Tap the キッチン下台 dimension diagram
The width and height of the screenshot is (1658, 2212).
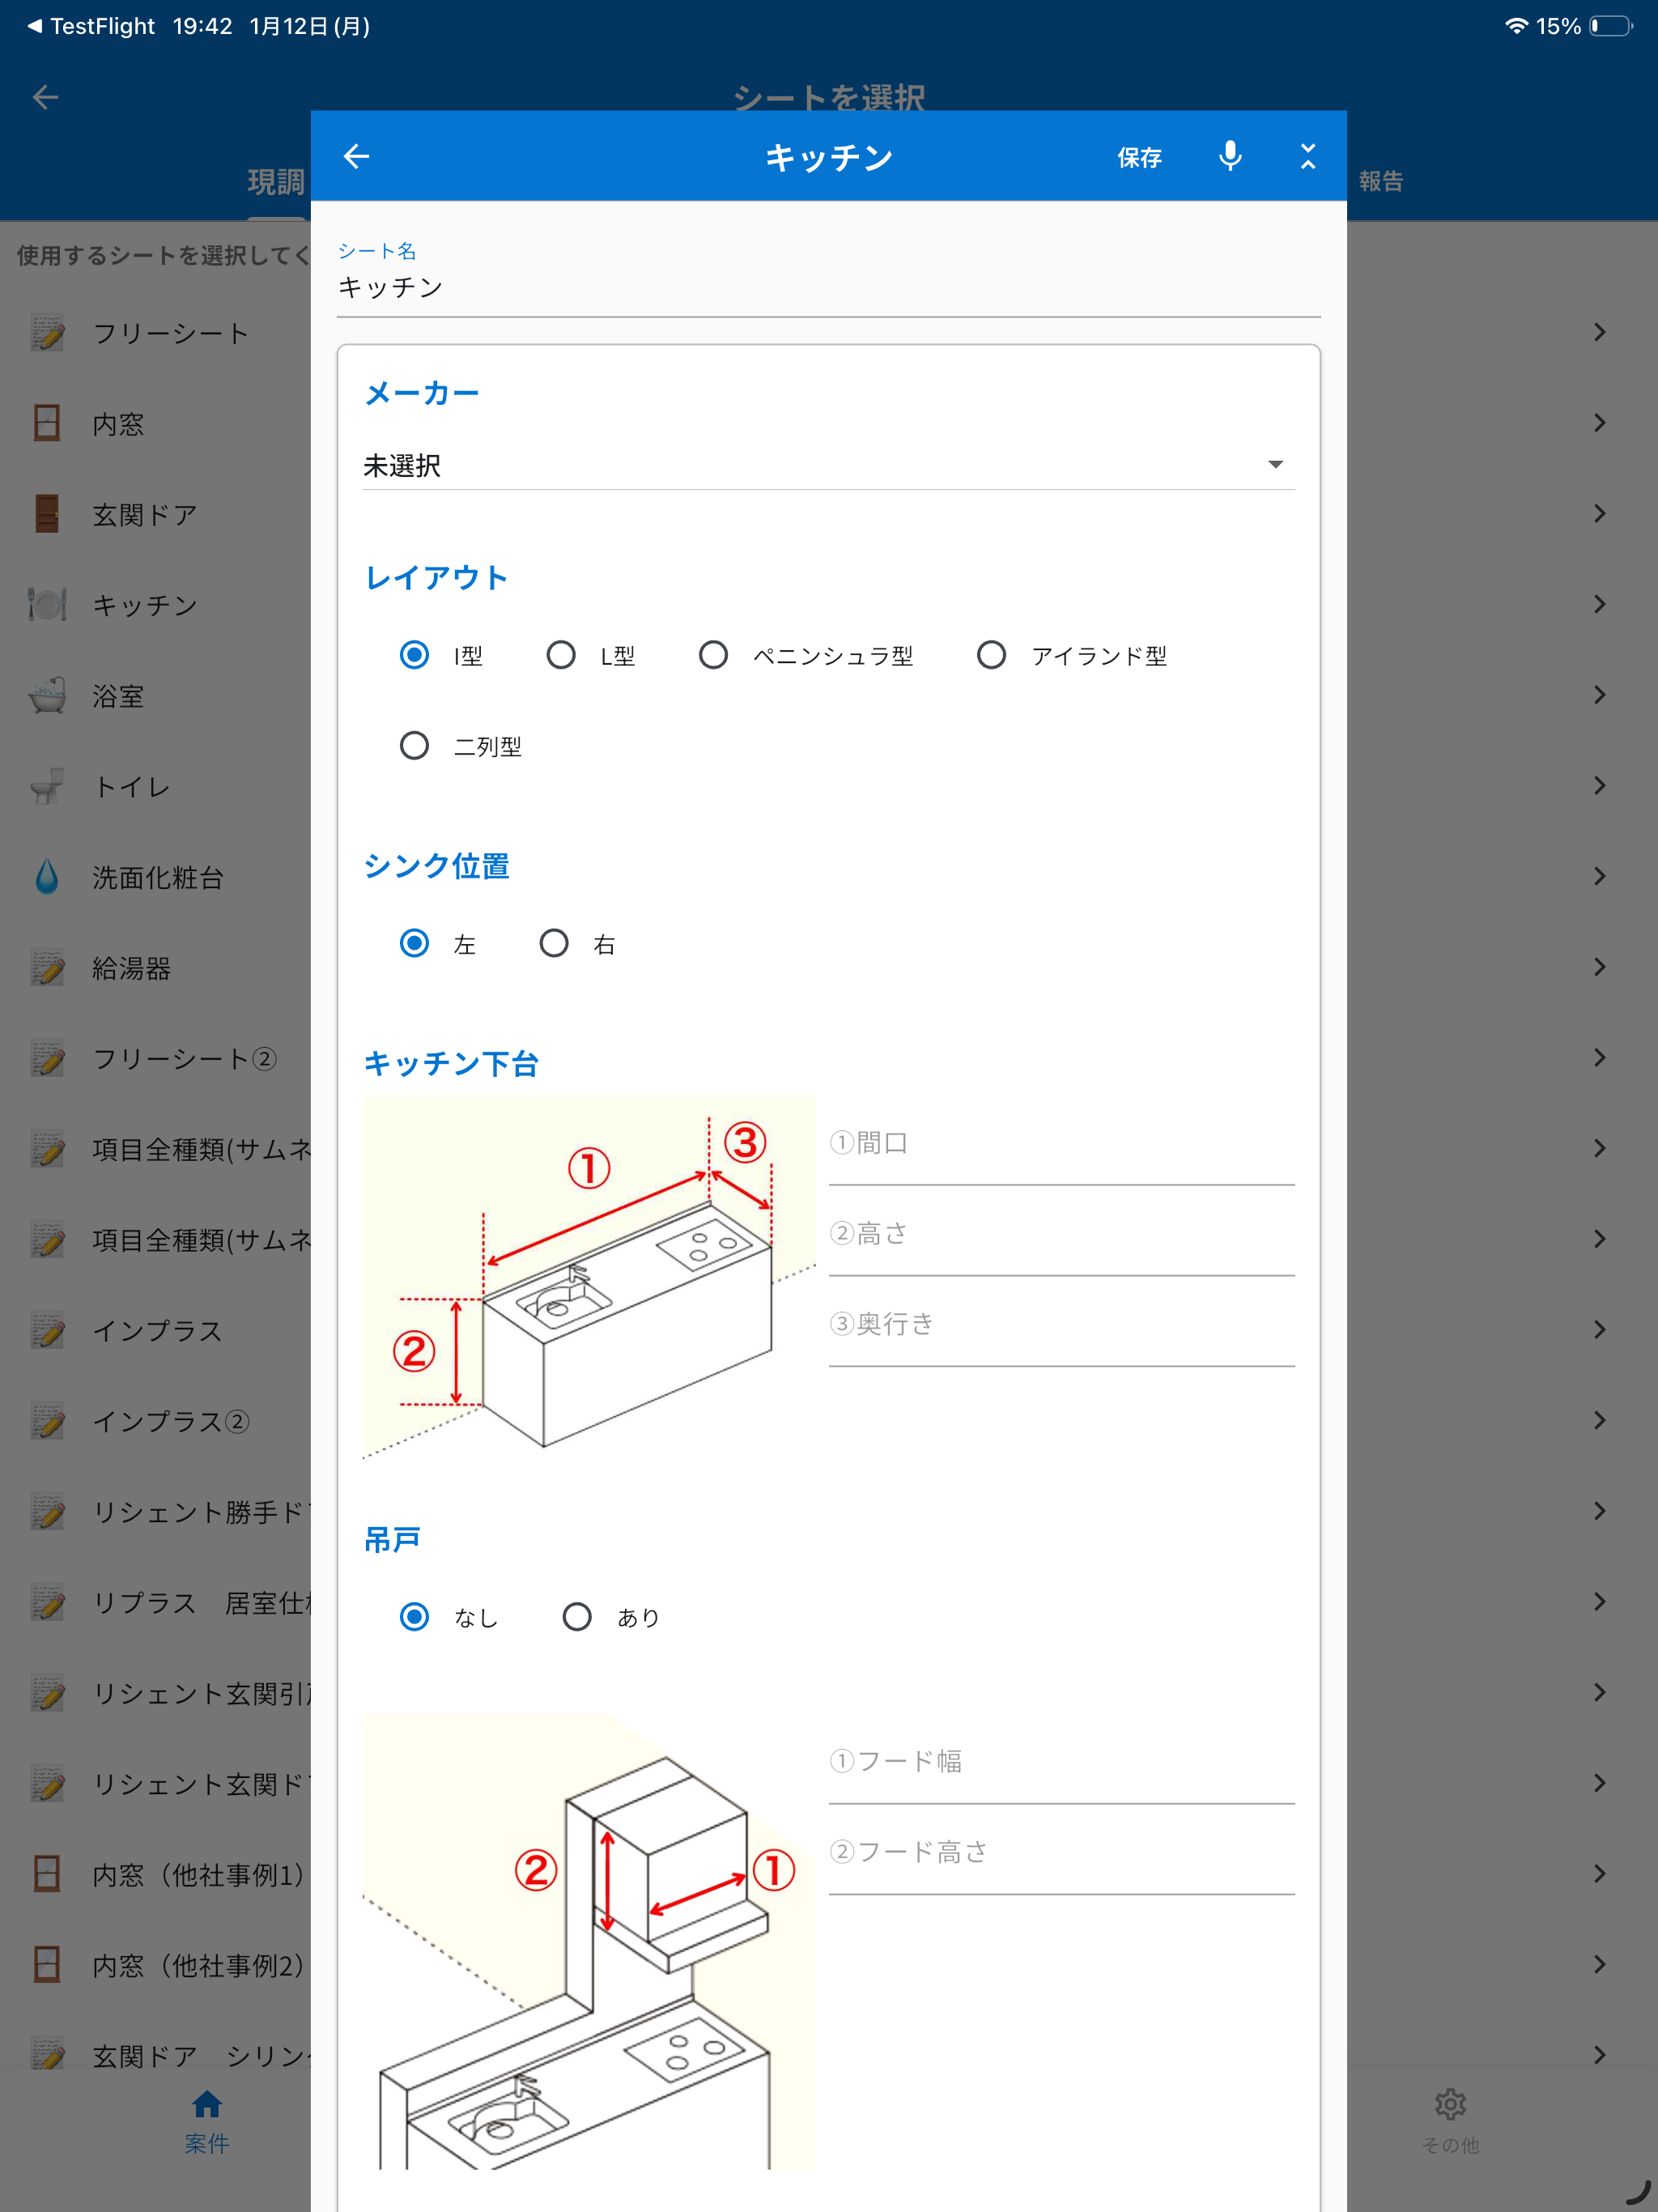[589, 1277]
